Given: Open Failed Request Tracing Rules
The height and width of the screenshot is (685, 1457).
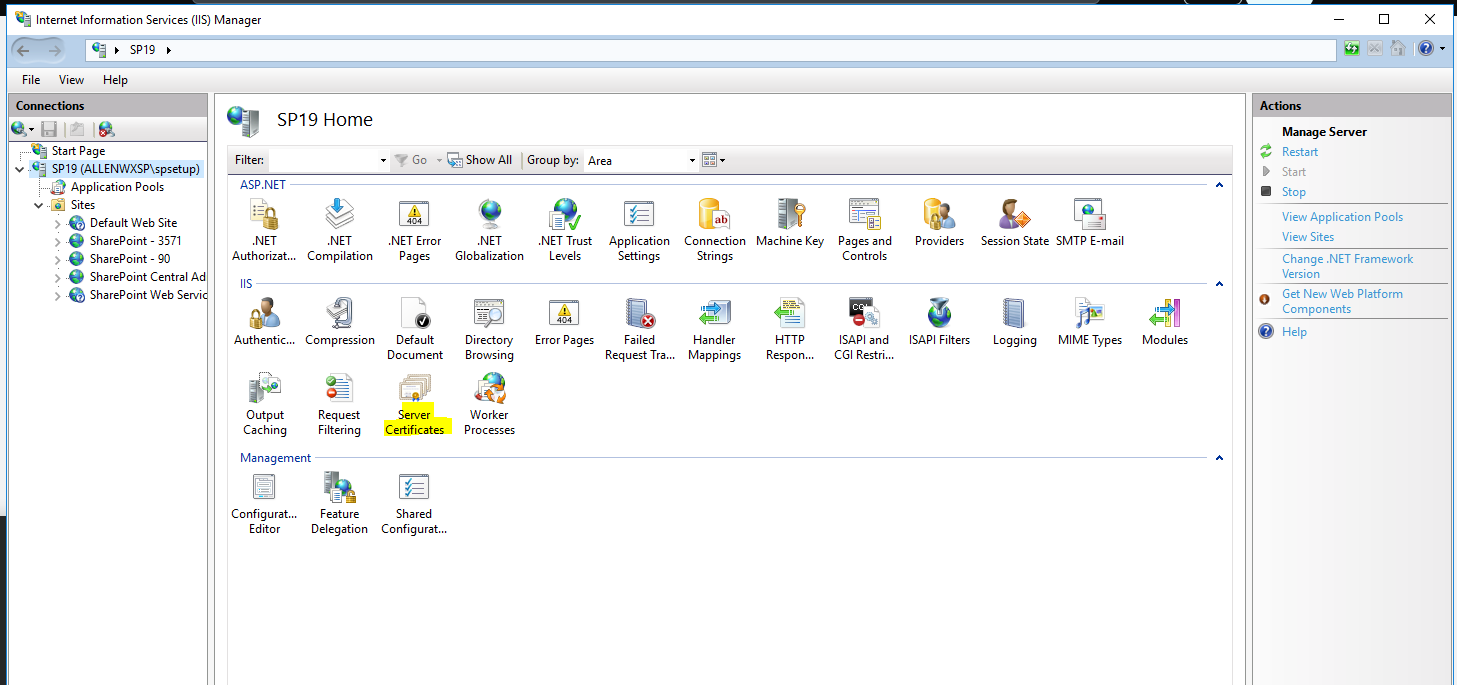Looking at the screenshot, I should click(640, 329).
